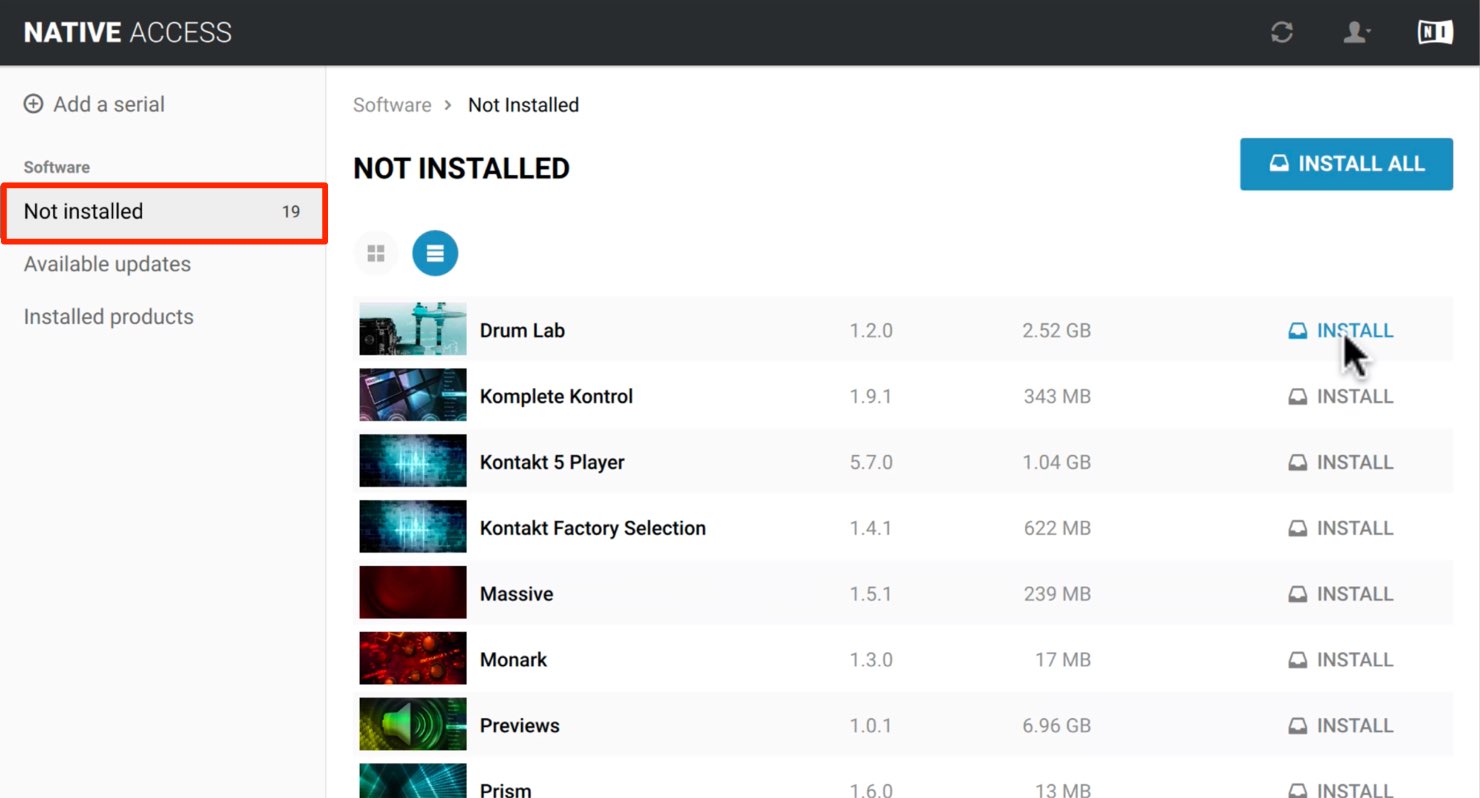The height and width of the screenshot is (798, 1480).
Task: Switch to list view
Action: coord(435,254)
